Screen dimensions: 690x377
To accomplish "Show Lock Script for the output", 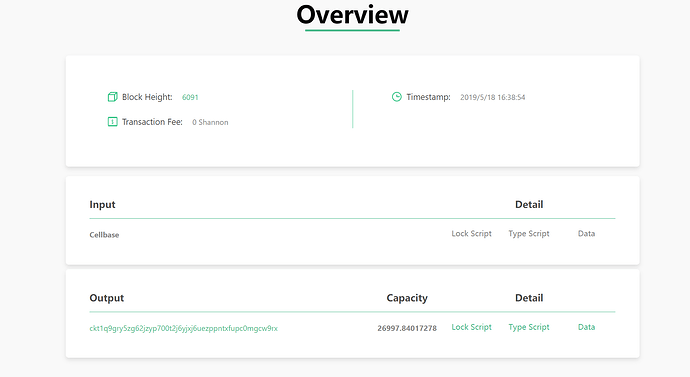I will pos(471,327).
